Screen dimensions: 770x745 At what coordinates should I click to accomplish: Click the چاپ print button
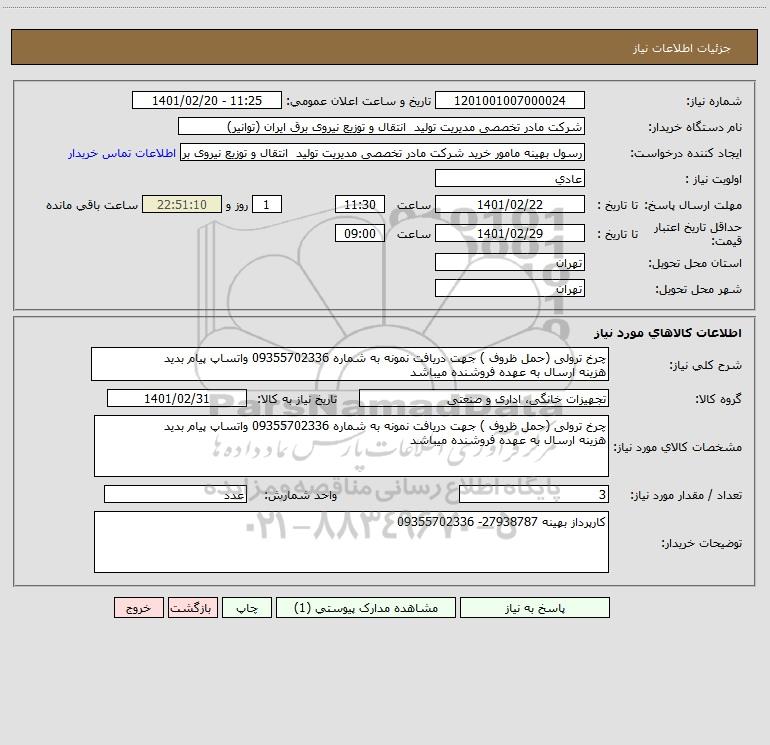(x=247, y=608)
